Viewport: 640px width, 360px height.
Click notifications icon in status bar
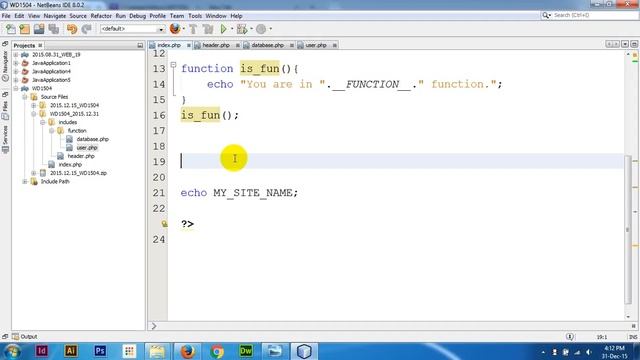pyautogui.click(x=570, y=337)
